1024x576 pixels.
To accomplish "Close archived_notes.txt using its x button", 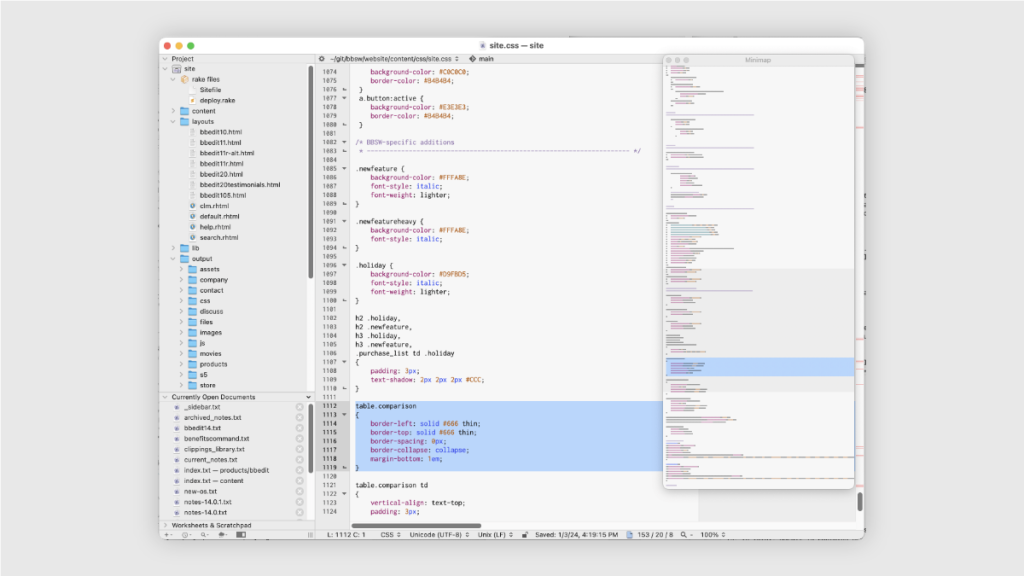I will (299, 418).
